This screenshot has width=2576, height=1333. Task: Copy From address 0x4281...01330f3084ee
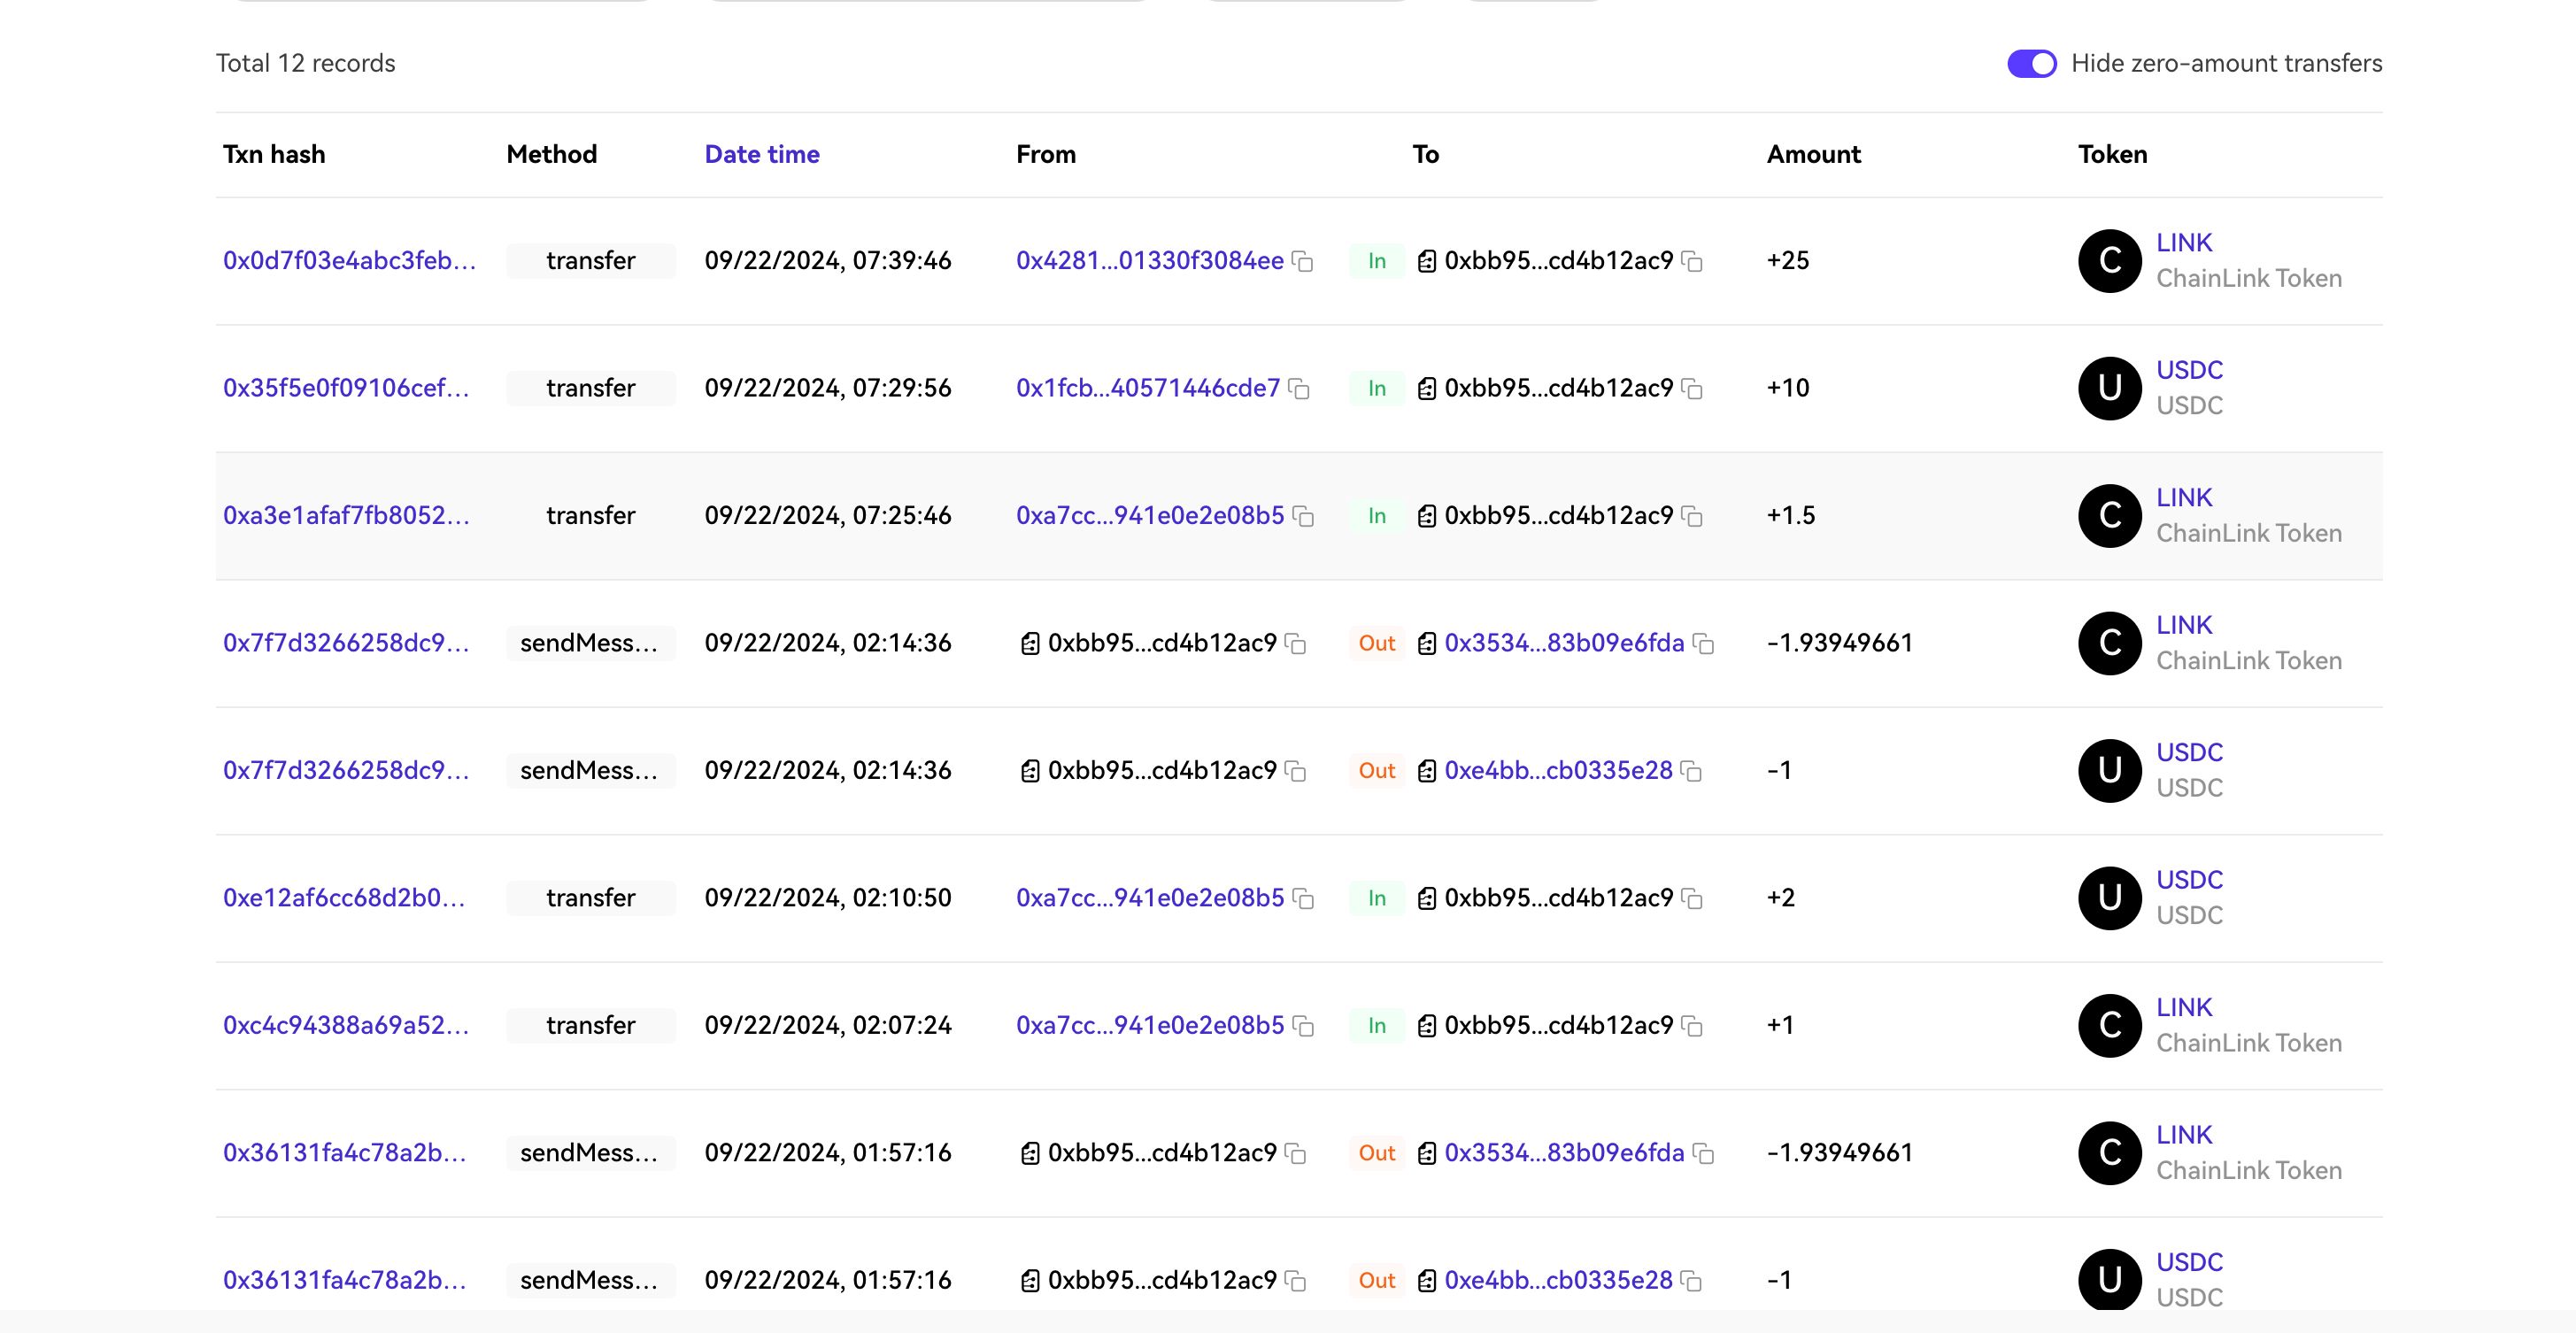(x=1303, y=261)
